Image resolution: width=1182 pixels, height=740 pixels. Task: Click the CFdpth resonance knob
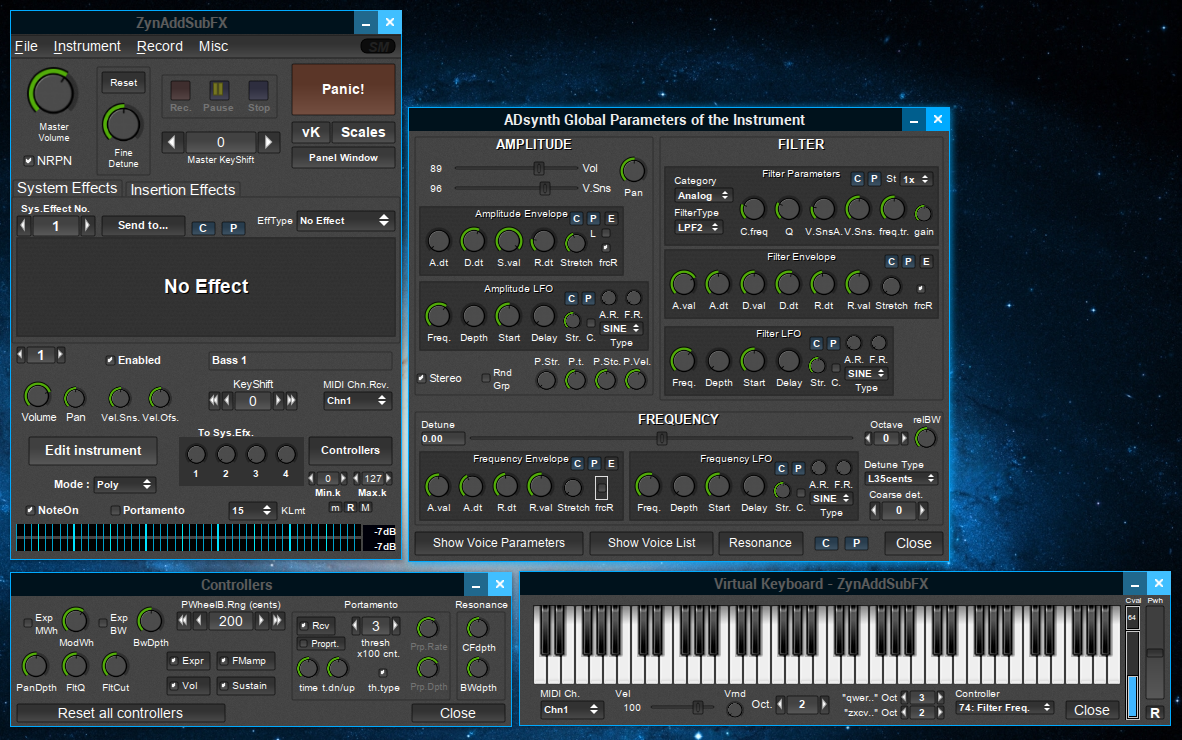(477, 628)
